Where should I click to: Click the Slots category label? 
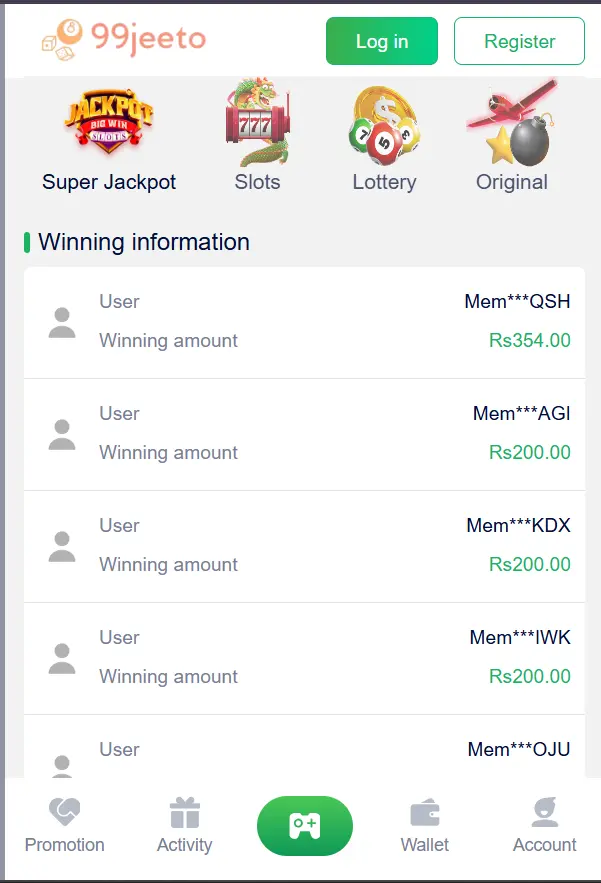[257, 182]
